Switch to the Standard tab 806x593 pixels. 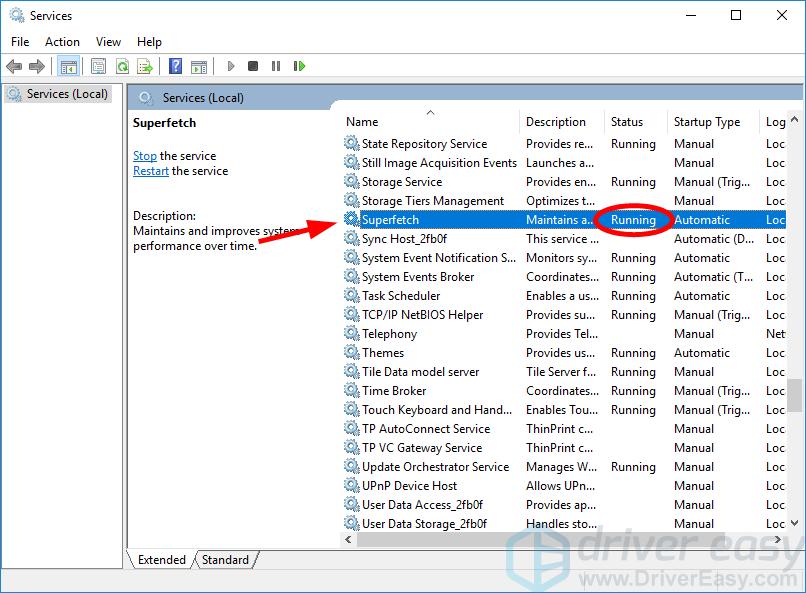click(x=225, y=560)
